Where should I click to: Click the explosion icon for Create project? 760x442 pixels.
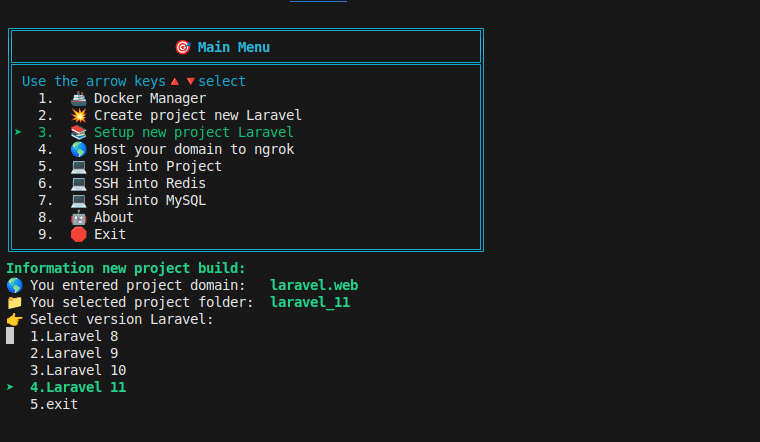(x=79, y=115)
